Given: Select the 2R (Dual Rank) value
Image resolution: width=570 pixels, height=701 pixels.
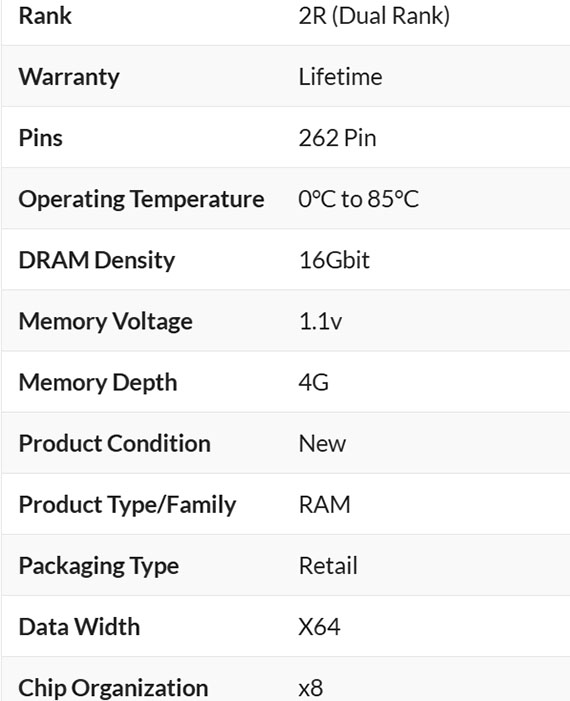Looking at the screenshot, I should [374, 16].
